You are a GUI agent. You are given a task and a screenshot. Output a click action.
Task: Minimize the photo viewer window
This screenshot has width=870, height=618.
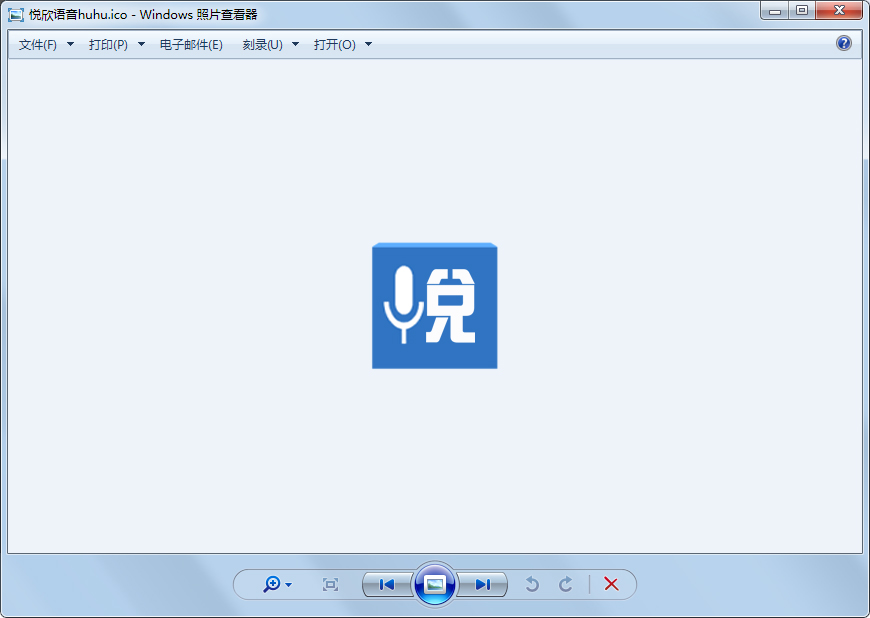(x=774, y=10)
